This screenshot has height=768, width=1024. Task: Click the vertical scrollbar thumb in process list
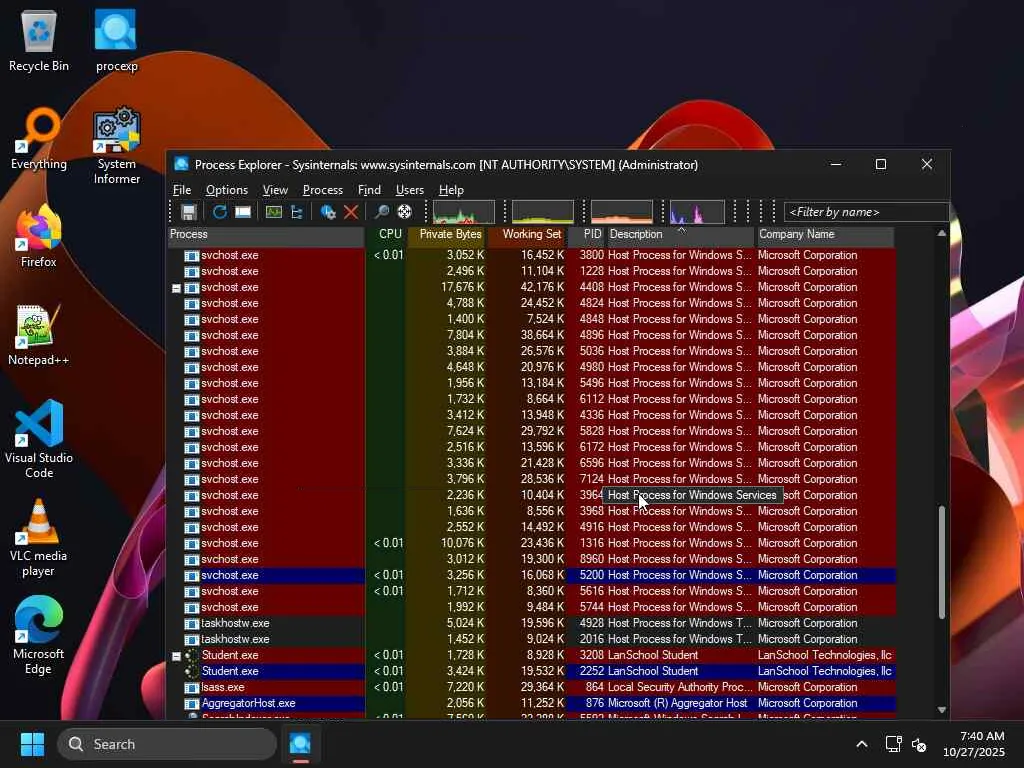click(x=942, y=562)
